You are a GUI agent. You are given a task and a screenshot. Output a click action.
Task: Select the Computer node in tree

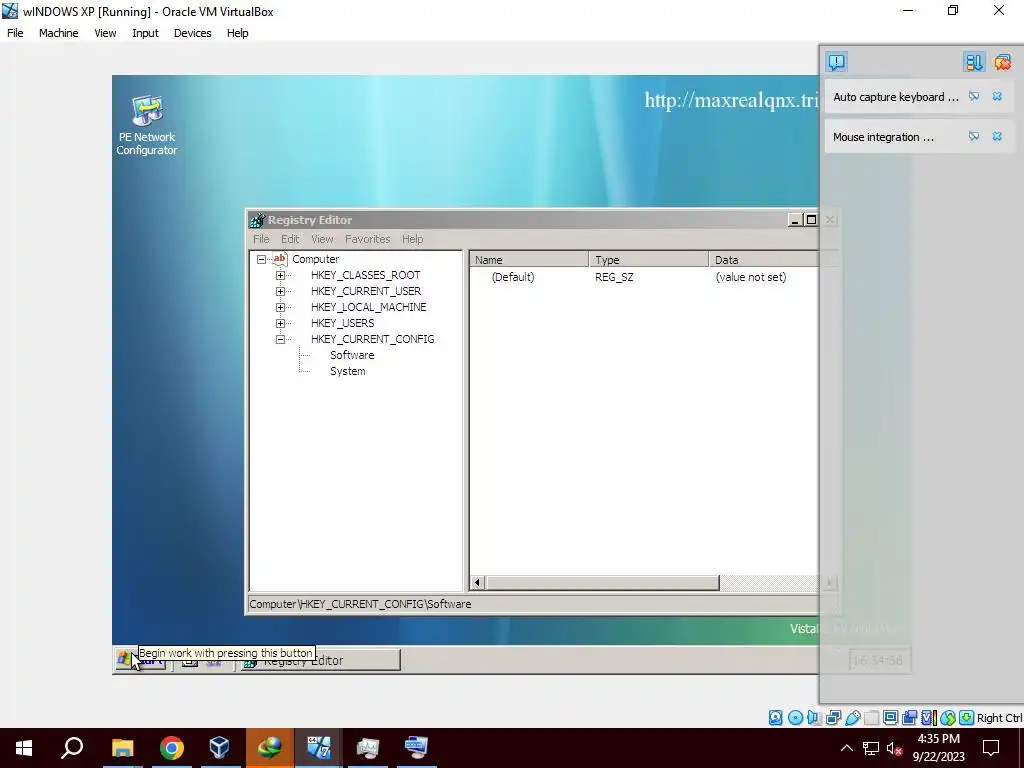(315, 259)
